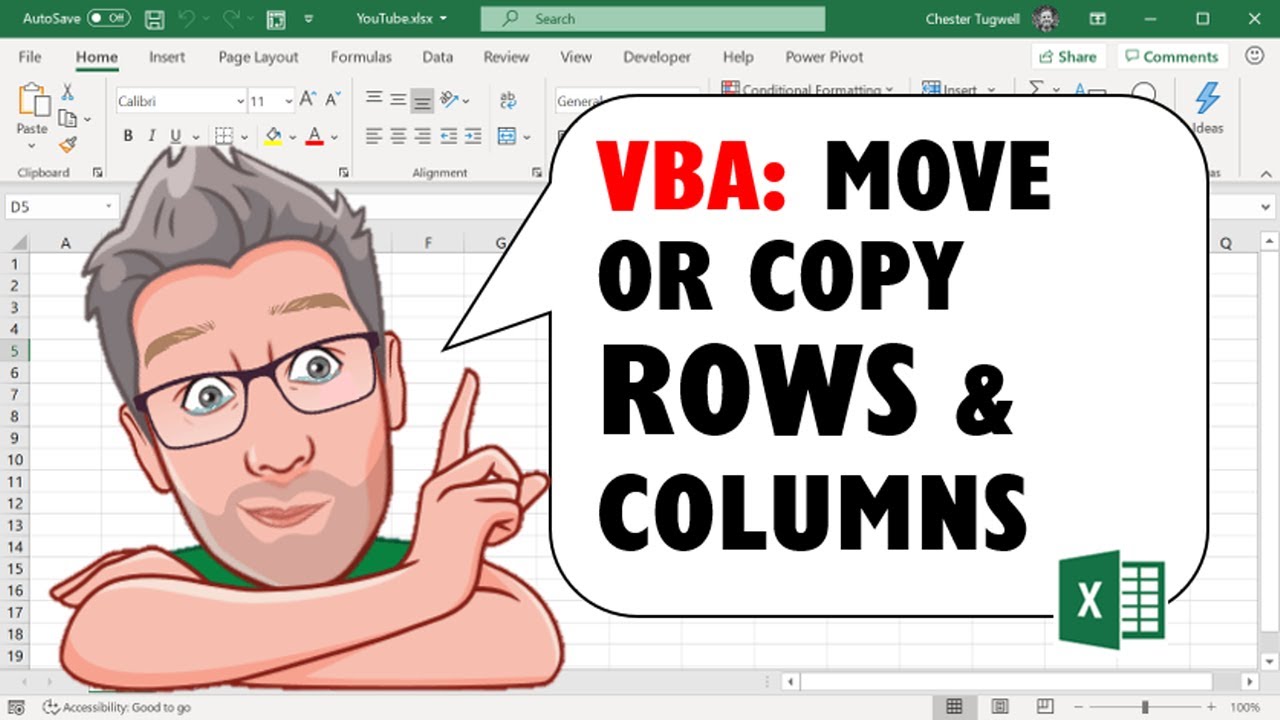Image resolution: width=1280 pixels, height=720 pixels.
Task: Switch to Normal view in status bar
Action: pyautogui.click(x=955, y=707)
